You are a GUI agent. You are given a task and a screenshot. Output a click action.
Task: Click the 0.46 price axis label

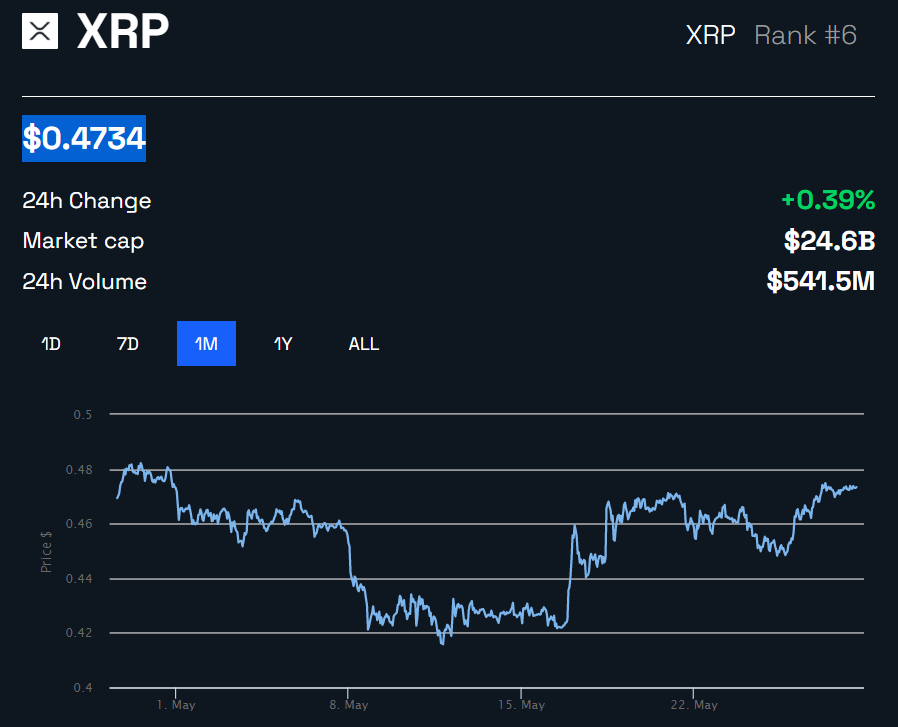pos(79,524)
